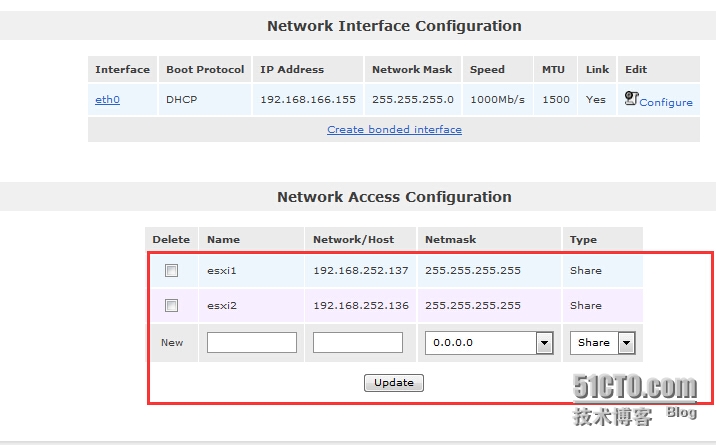The height and width of the screenshot is (445, 716).
Task: Open the Configure link for eth0
Action: 666,102
